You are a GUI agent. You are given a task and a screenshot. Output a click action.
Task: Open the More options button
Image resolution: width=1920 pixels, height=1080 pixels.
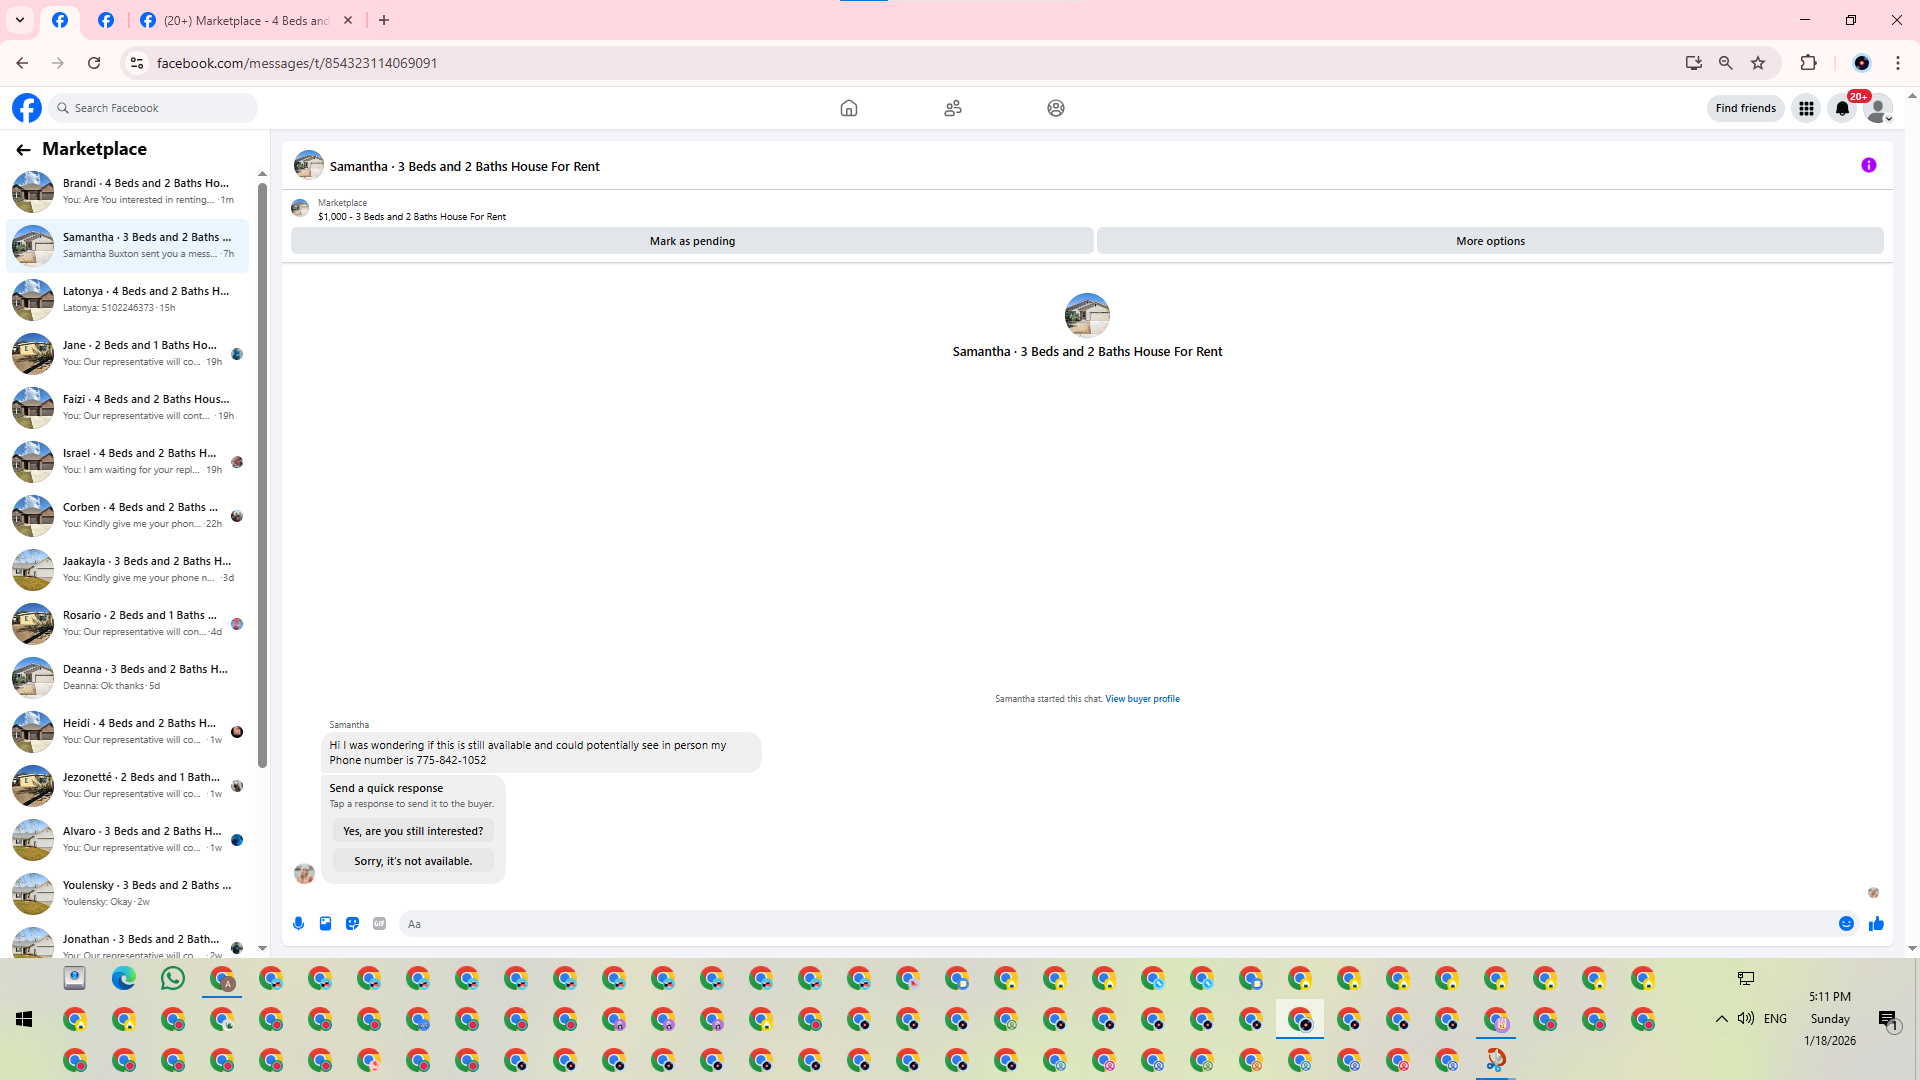1490,241
